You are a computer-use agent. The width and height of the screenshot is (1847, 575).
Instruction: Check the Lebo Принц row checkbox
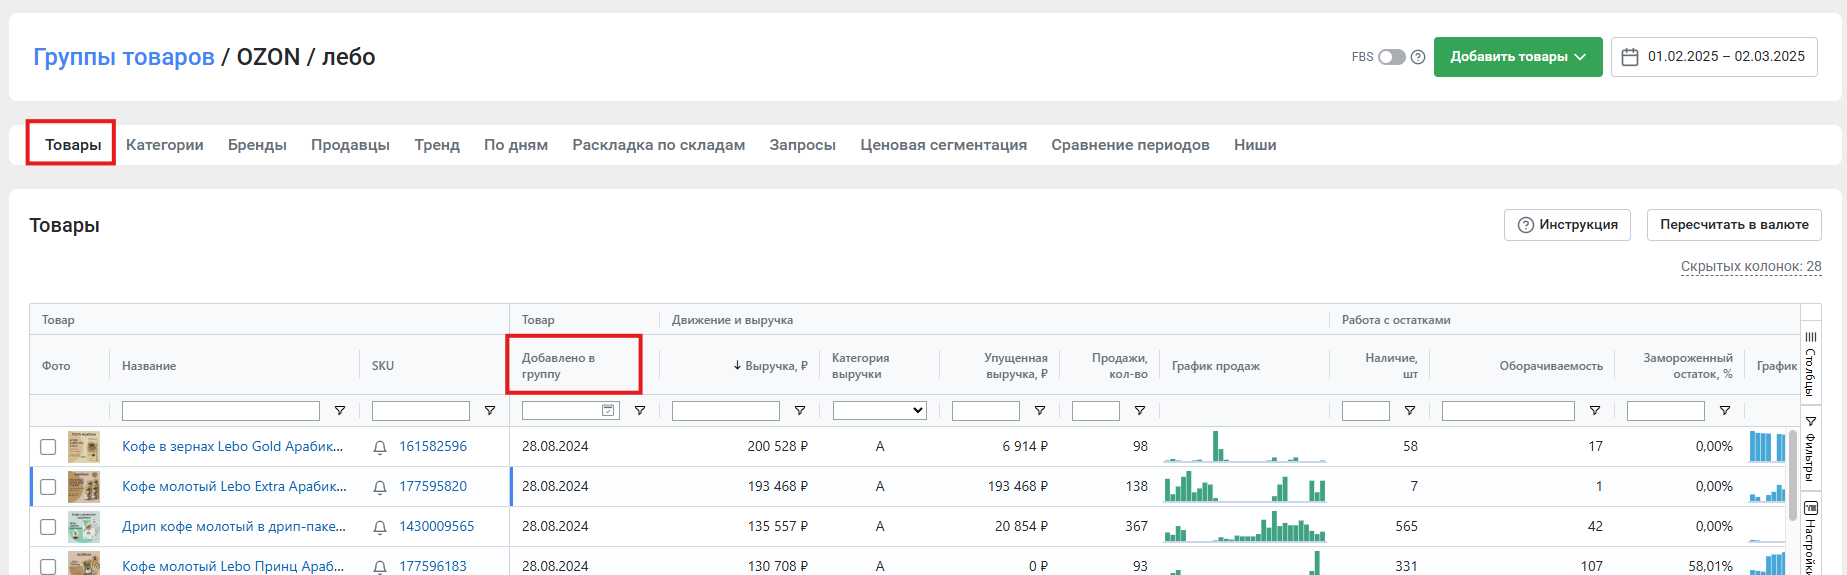pyautogui.click(x=48, y=567)
